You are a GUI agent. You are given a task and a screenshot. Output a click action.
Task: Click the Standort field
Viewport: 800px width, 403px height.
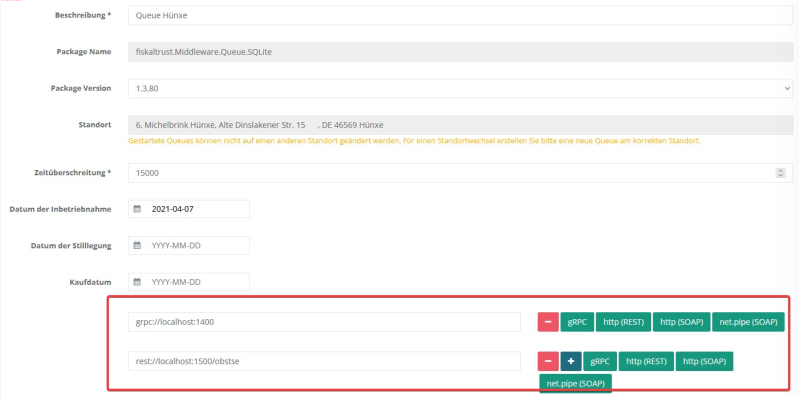460,125
